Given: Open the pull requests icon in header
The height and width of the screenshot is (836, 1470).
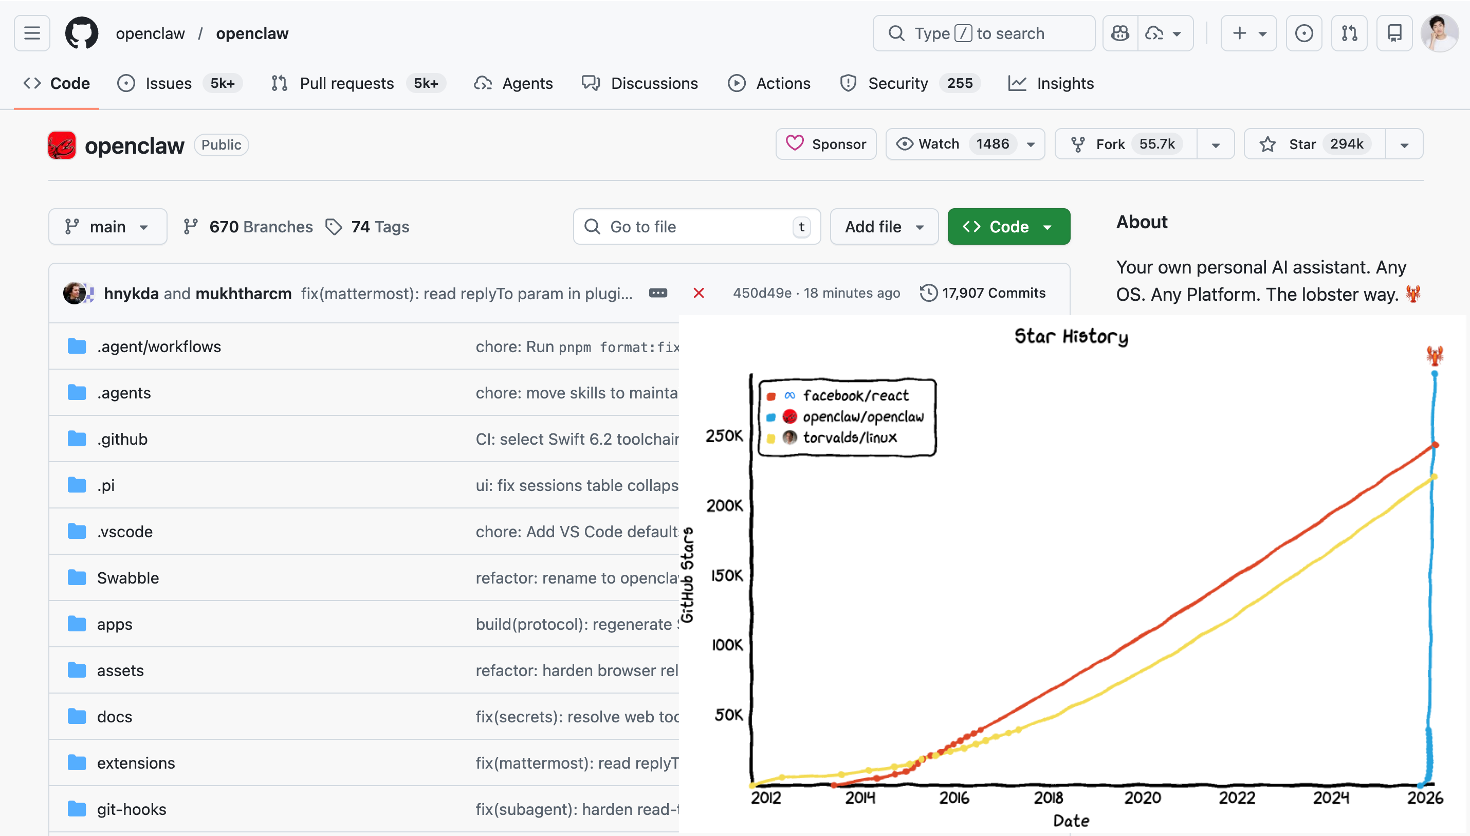Looking at the screenshot, I should point(1349,33).
